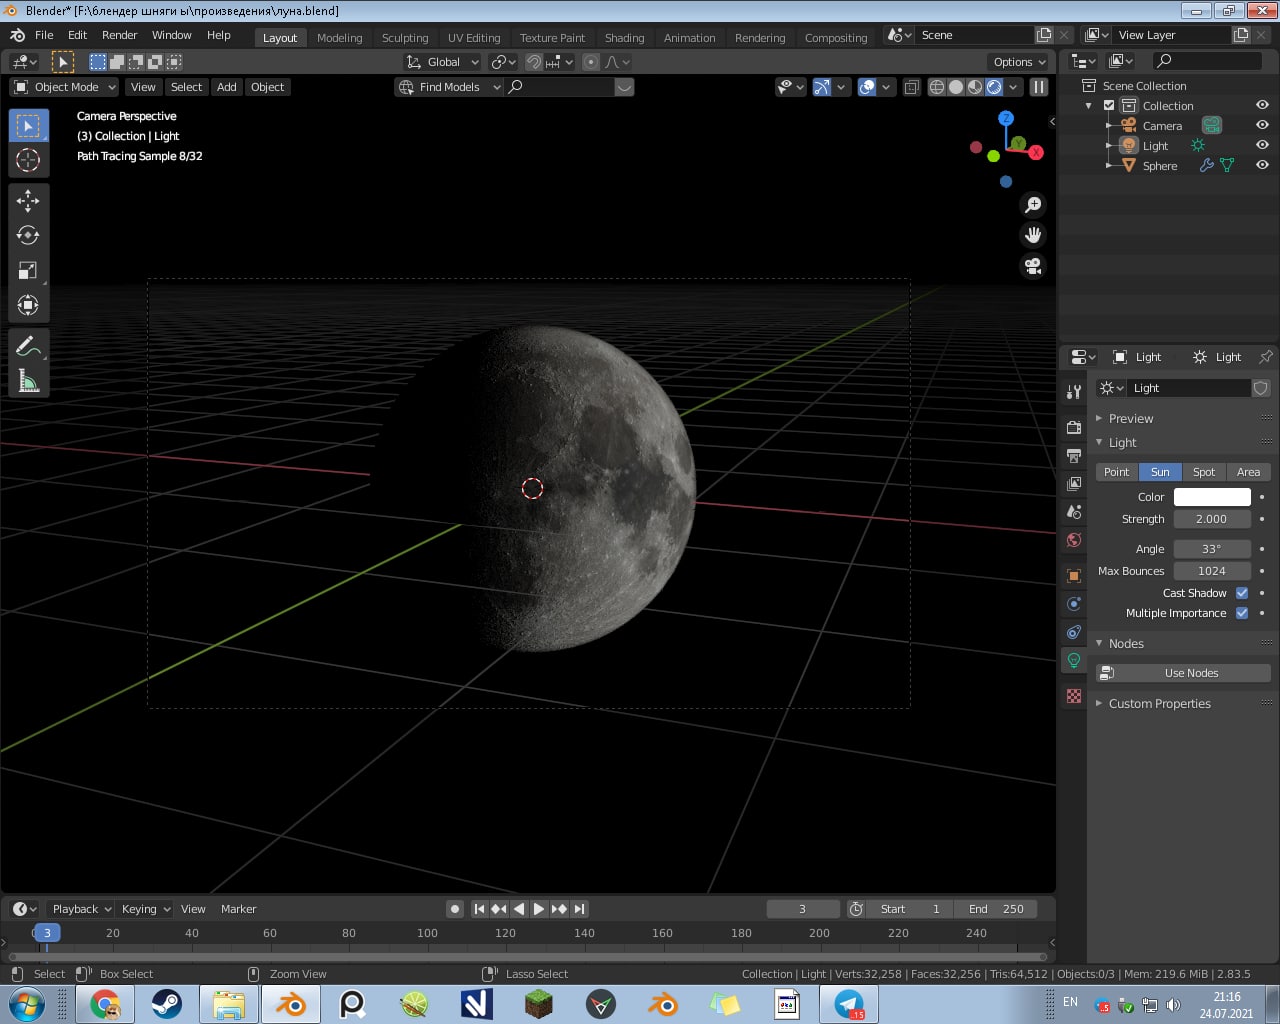Viewport: 1280px width, 1024px height.
Task: Select the Move tool in toolbar
Action: pyautogui.click(x=28, y=201)
